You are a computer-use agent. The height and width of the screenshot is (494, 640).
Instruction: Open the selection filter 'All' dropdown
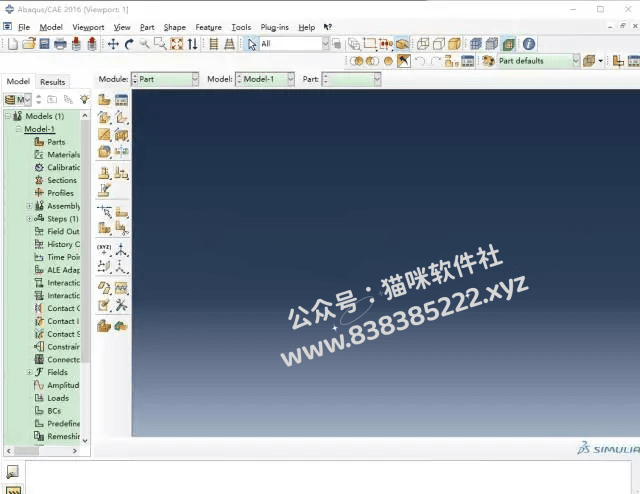pyautogui.click(x=294, y=44)
